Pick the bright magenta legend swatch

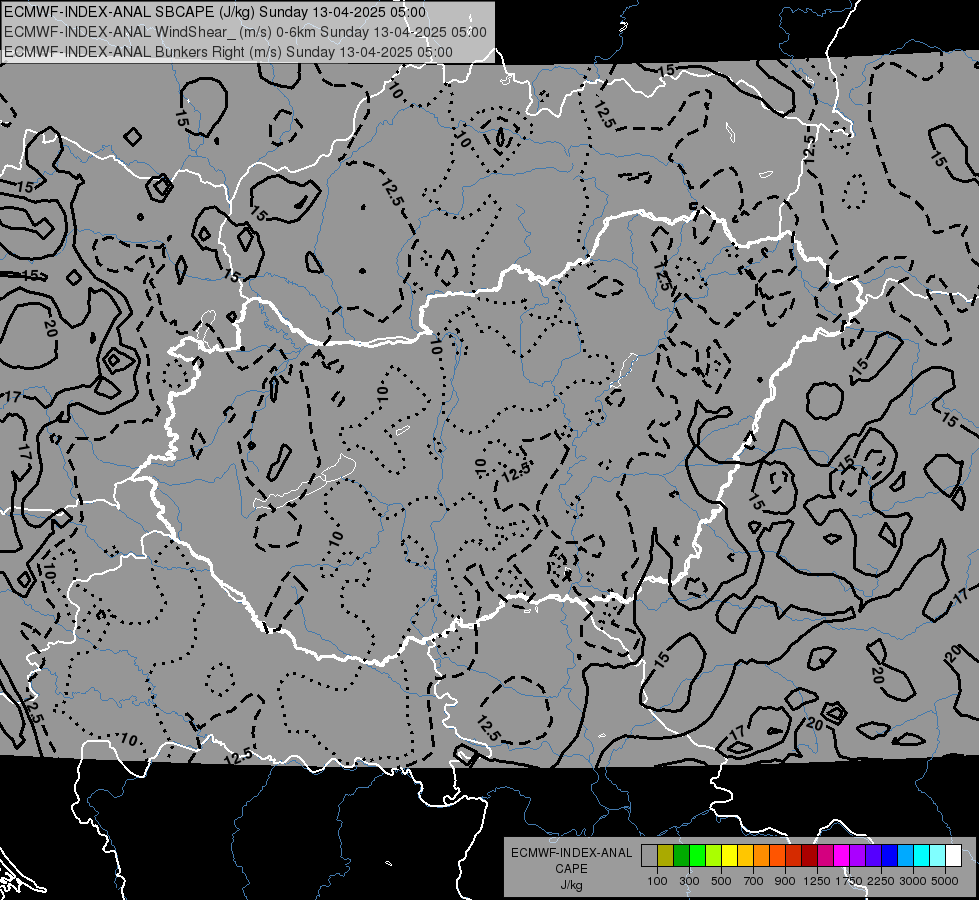pos(842,855)
